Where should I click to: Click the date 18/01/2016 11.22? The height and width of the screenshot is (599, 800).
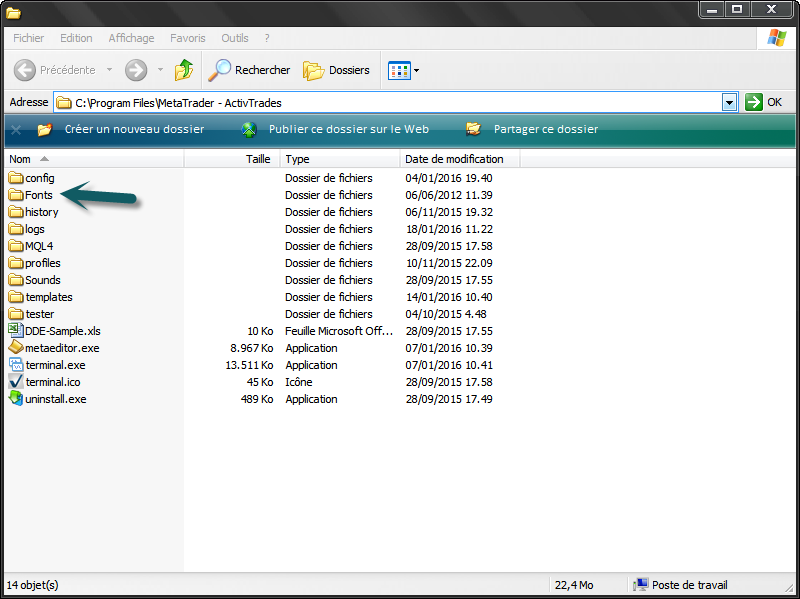[449, 229]
